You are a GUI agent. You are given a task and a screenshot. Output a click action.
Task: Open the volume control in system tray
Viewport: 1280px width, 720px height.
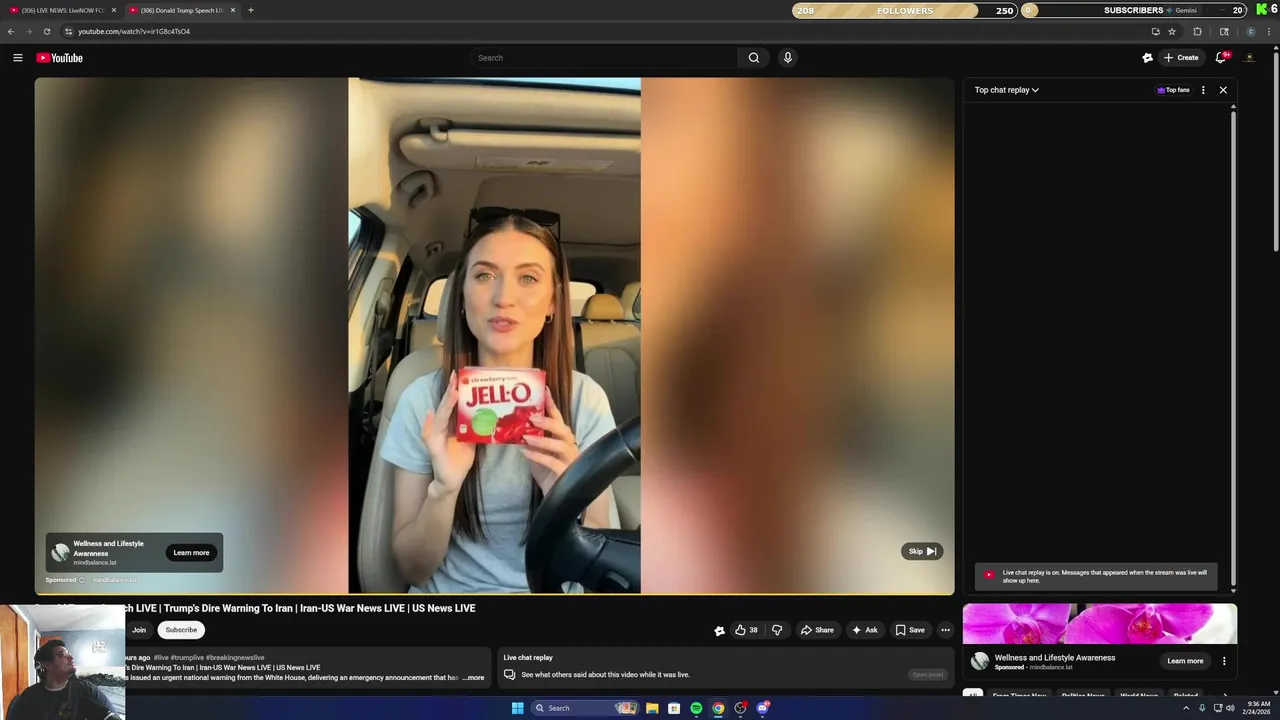coord(1230,708)
